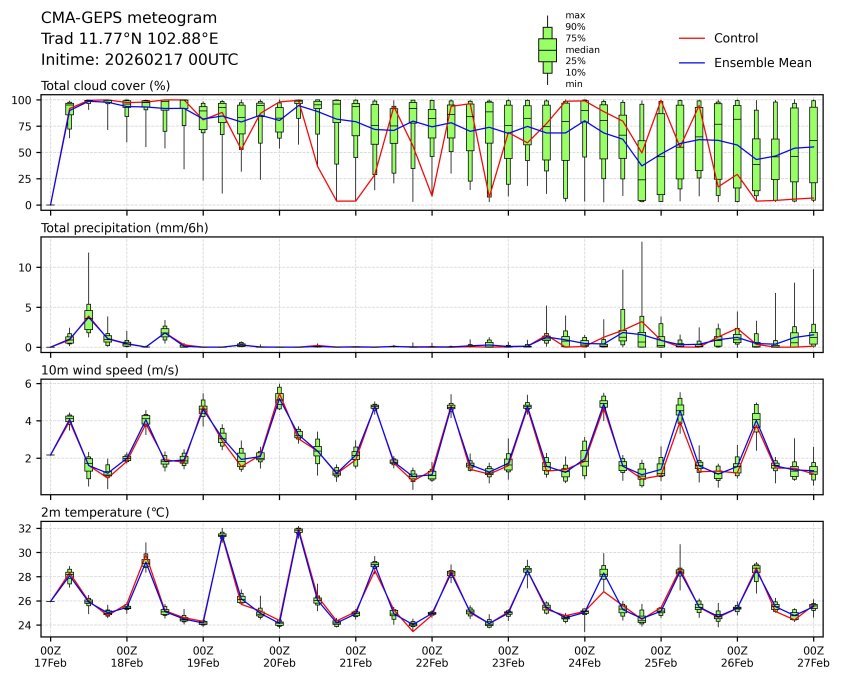Click the 00Z 27Feb x-axis label
This screenshot has height=680, width=841.
pyautogui.click(x=813, y=656)
